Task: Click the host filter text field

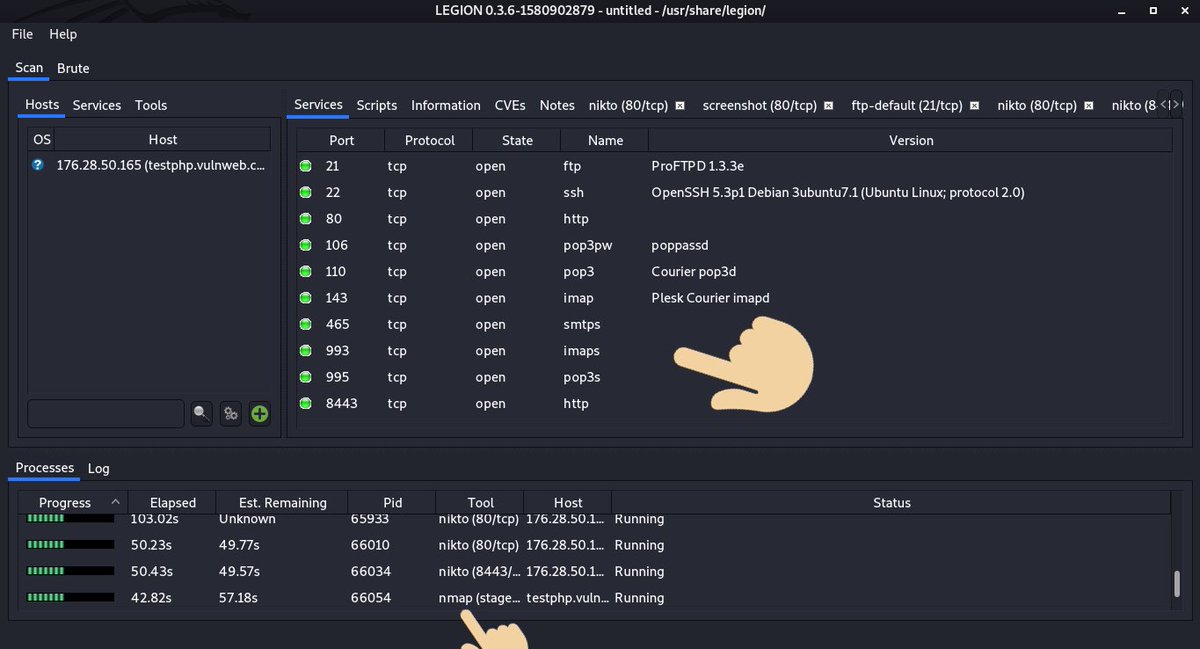Action: click(106, 413)
